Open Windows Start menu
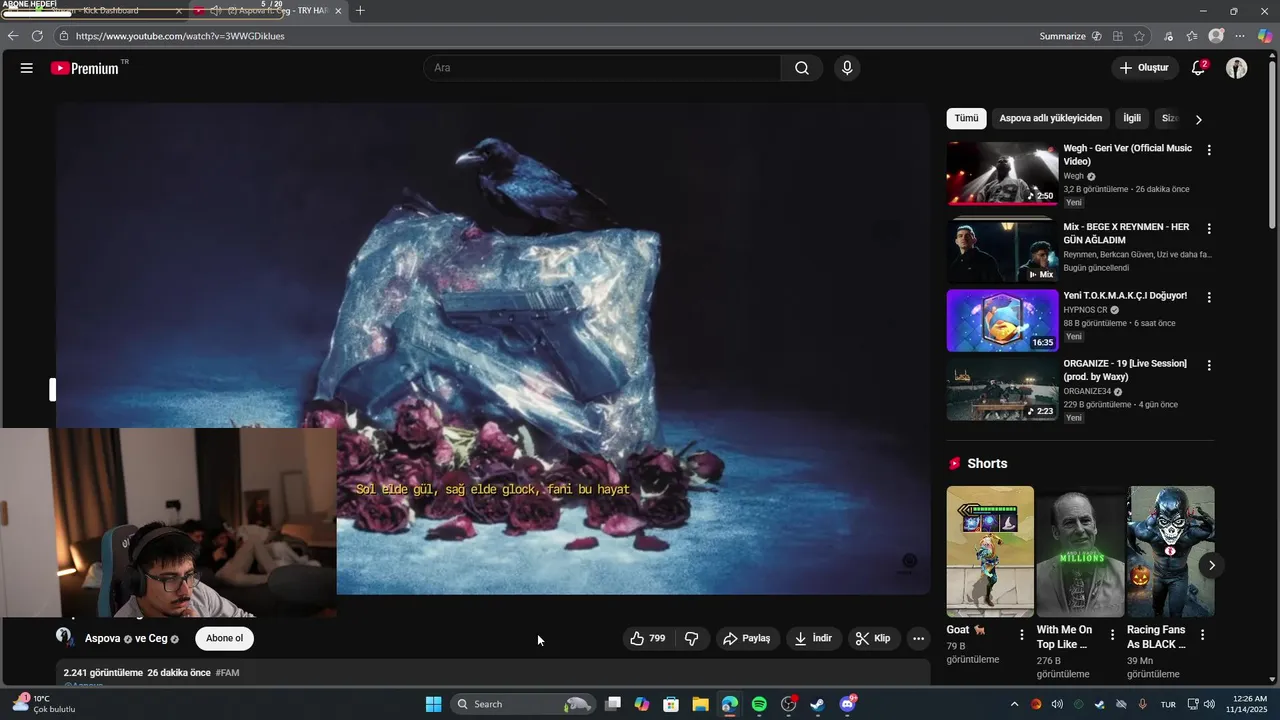1280x720 pixels. (x=433, y=704)
